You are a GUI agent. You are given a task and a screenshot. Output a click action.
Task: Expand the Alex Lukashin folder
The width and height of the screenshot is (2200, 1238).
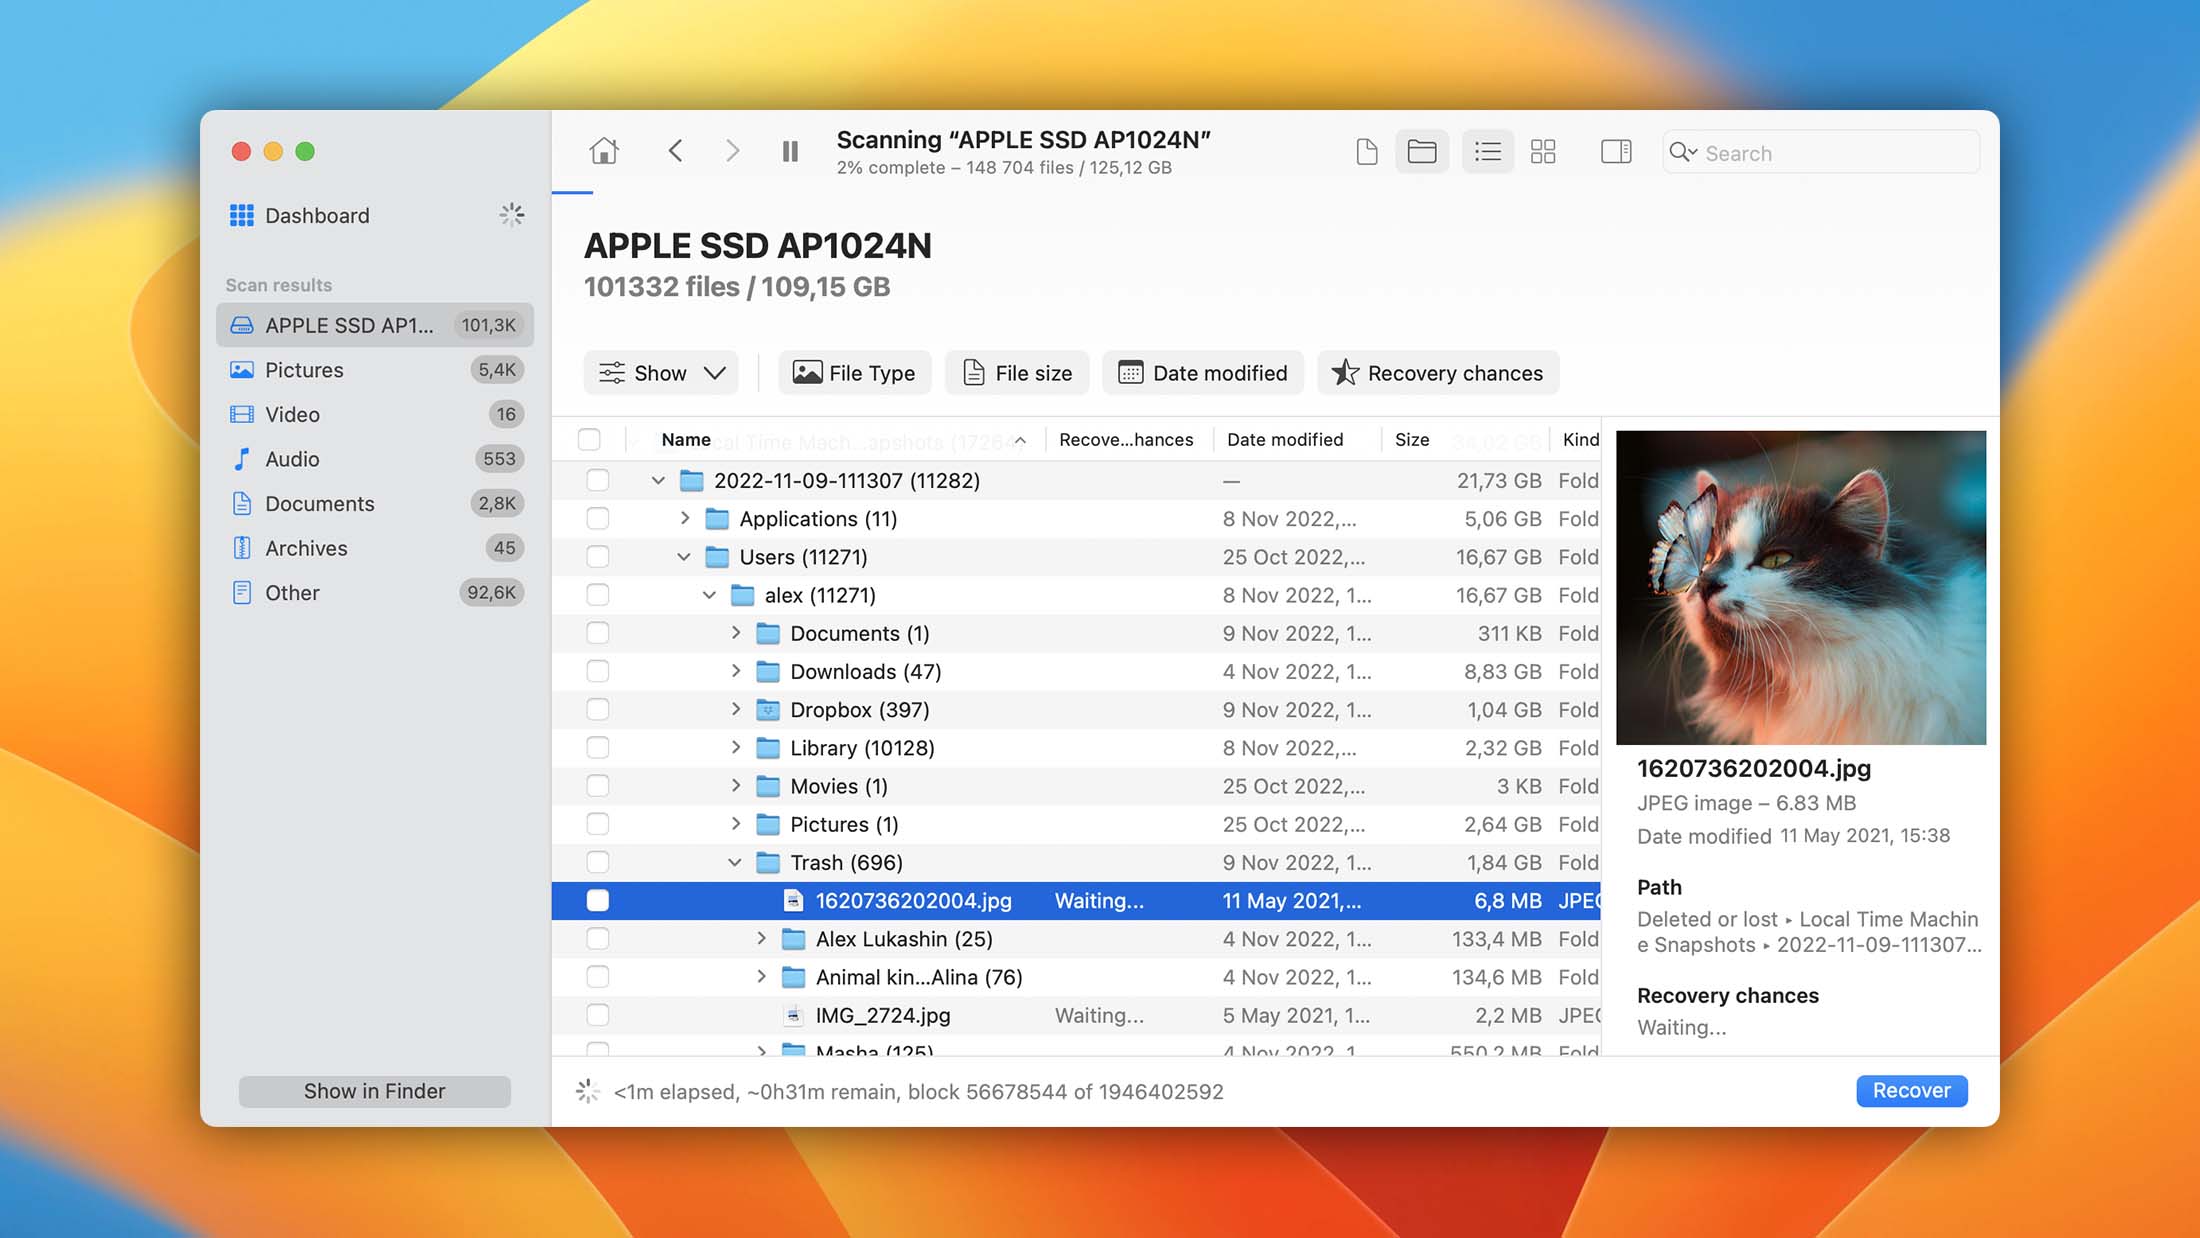pos(762,939)
